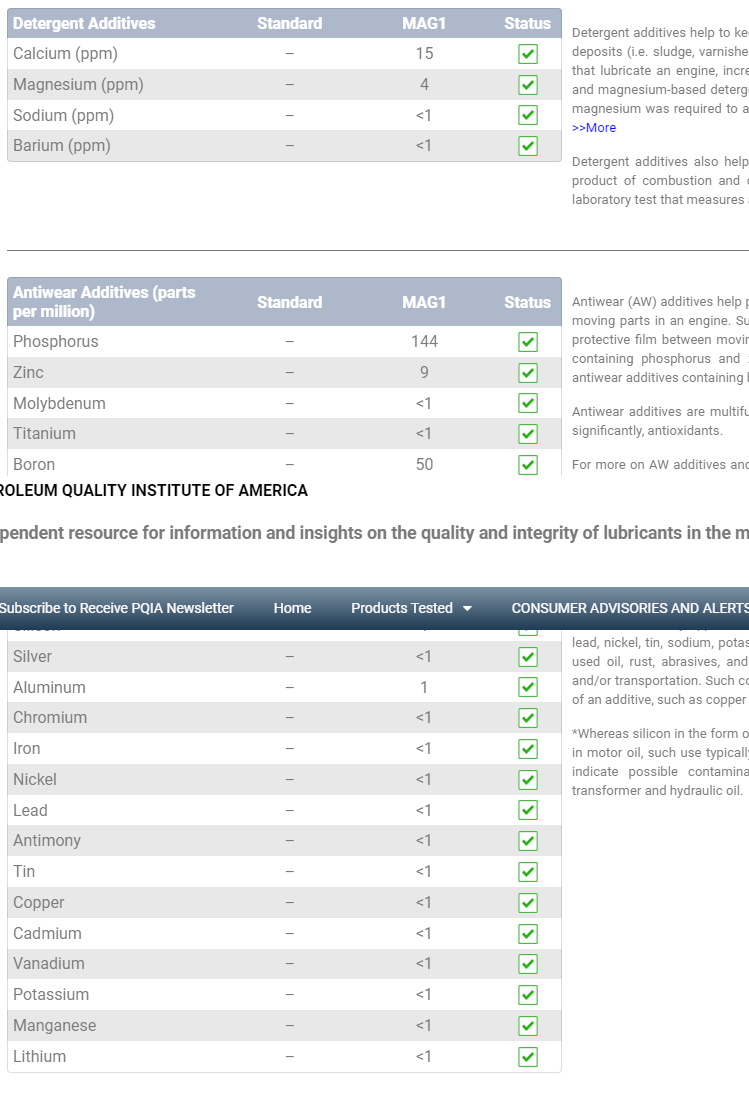The image size is (749, 1095).
Task: Click the Titanium status checkmark icon
Action: coord(528,434)
